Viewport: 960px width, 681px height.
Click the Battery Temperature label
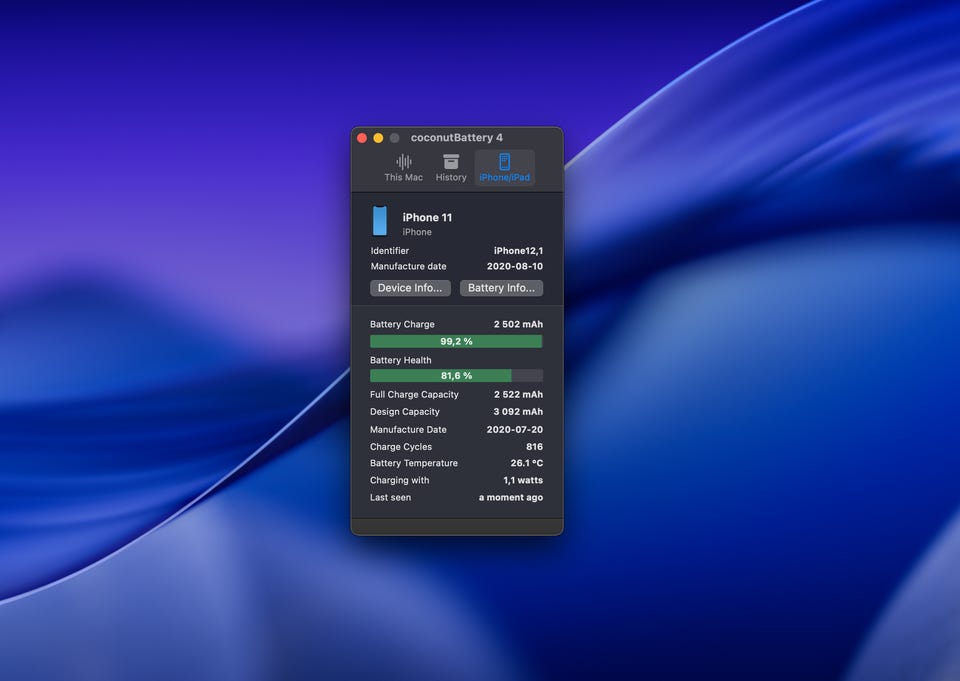tap(414, 463)
